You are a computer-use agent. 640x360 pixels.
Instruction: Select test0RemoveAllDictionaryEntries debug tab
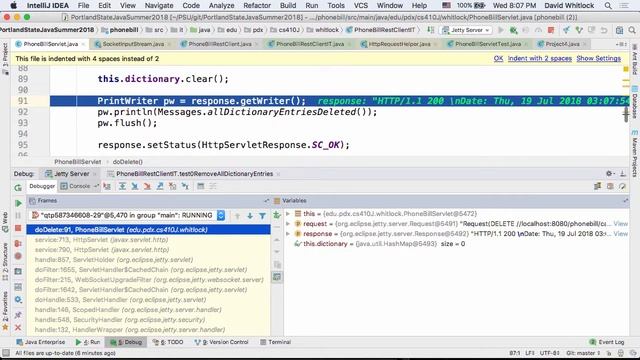[194, 174]
